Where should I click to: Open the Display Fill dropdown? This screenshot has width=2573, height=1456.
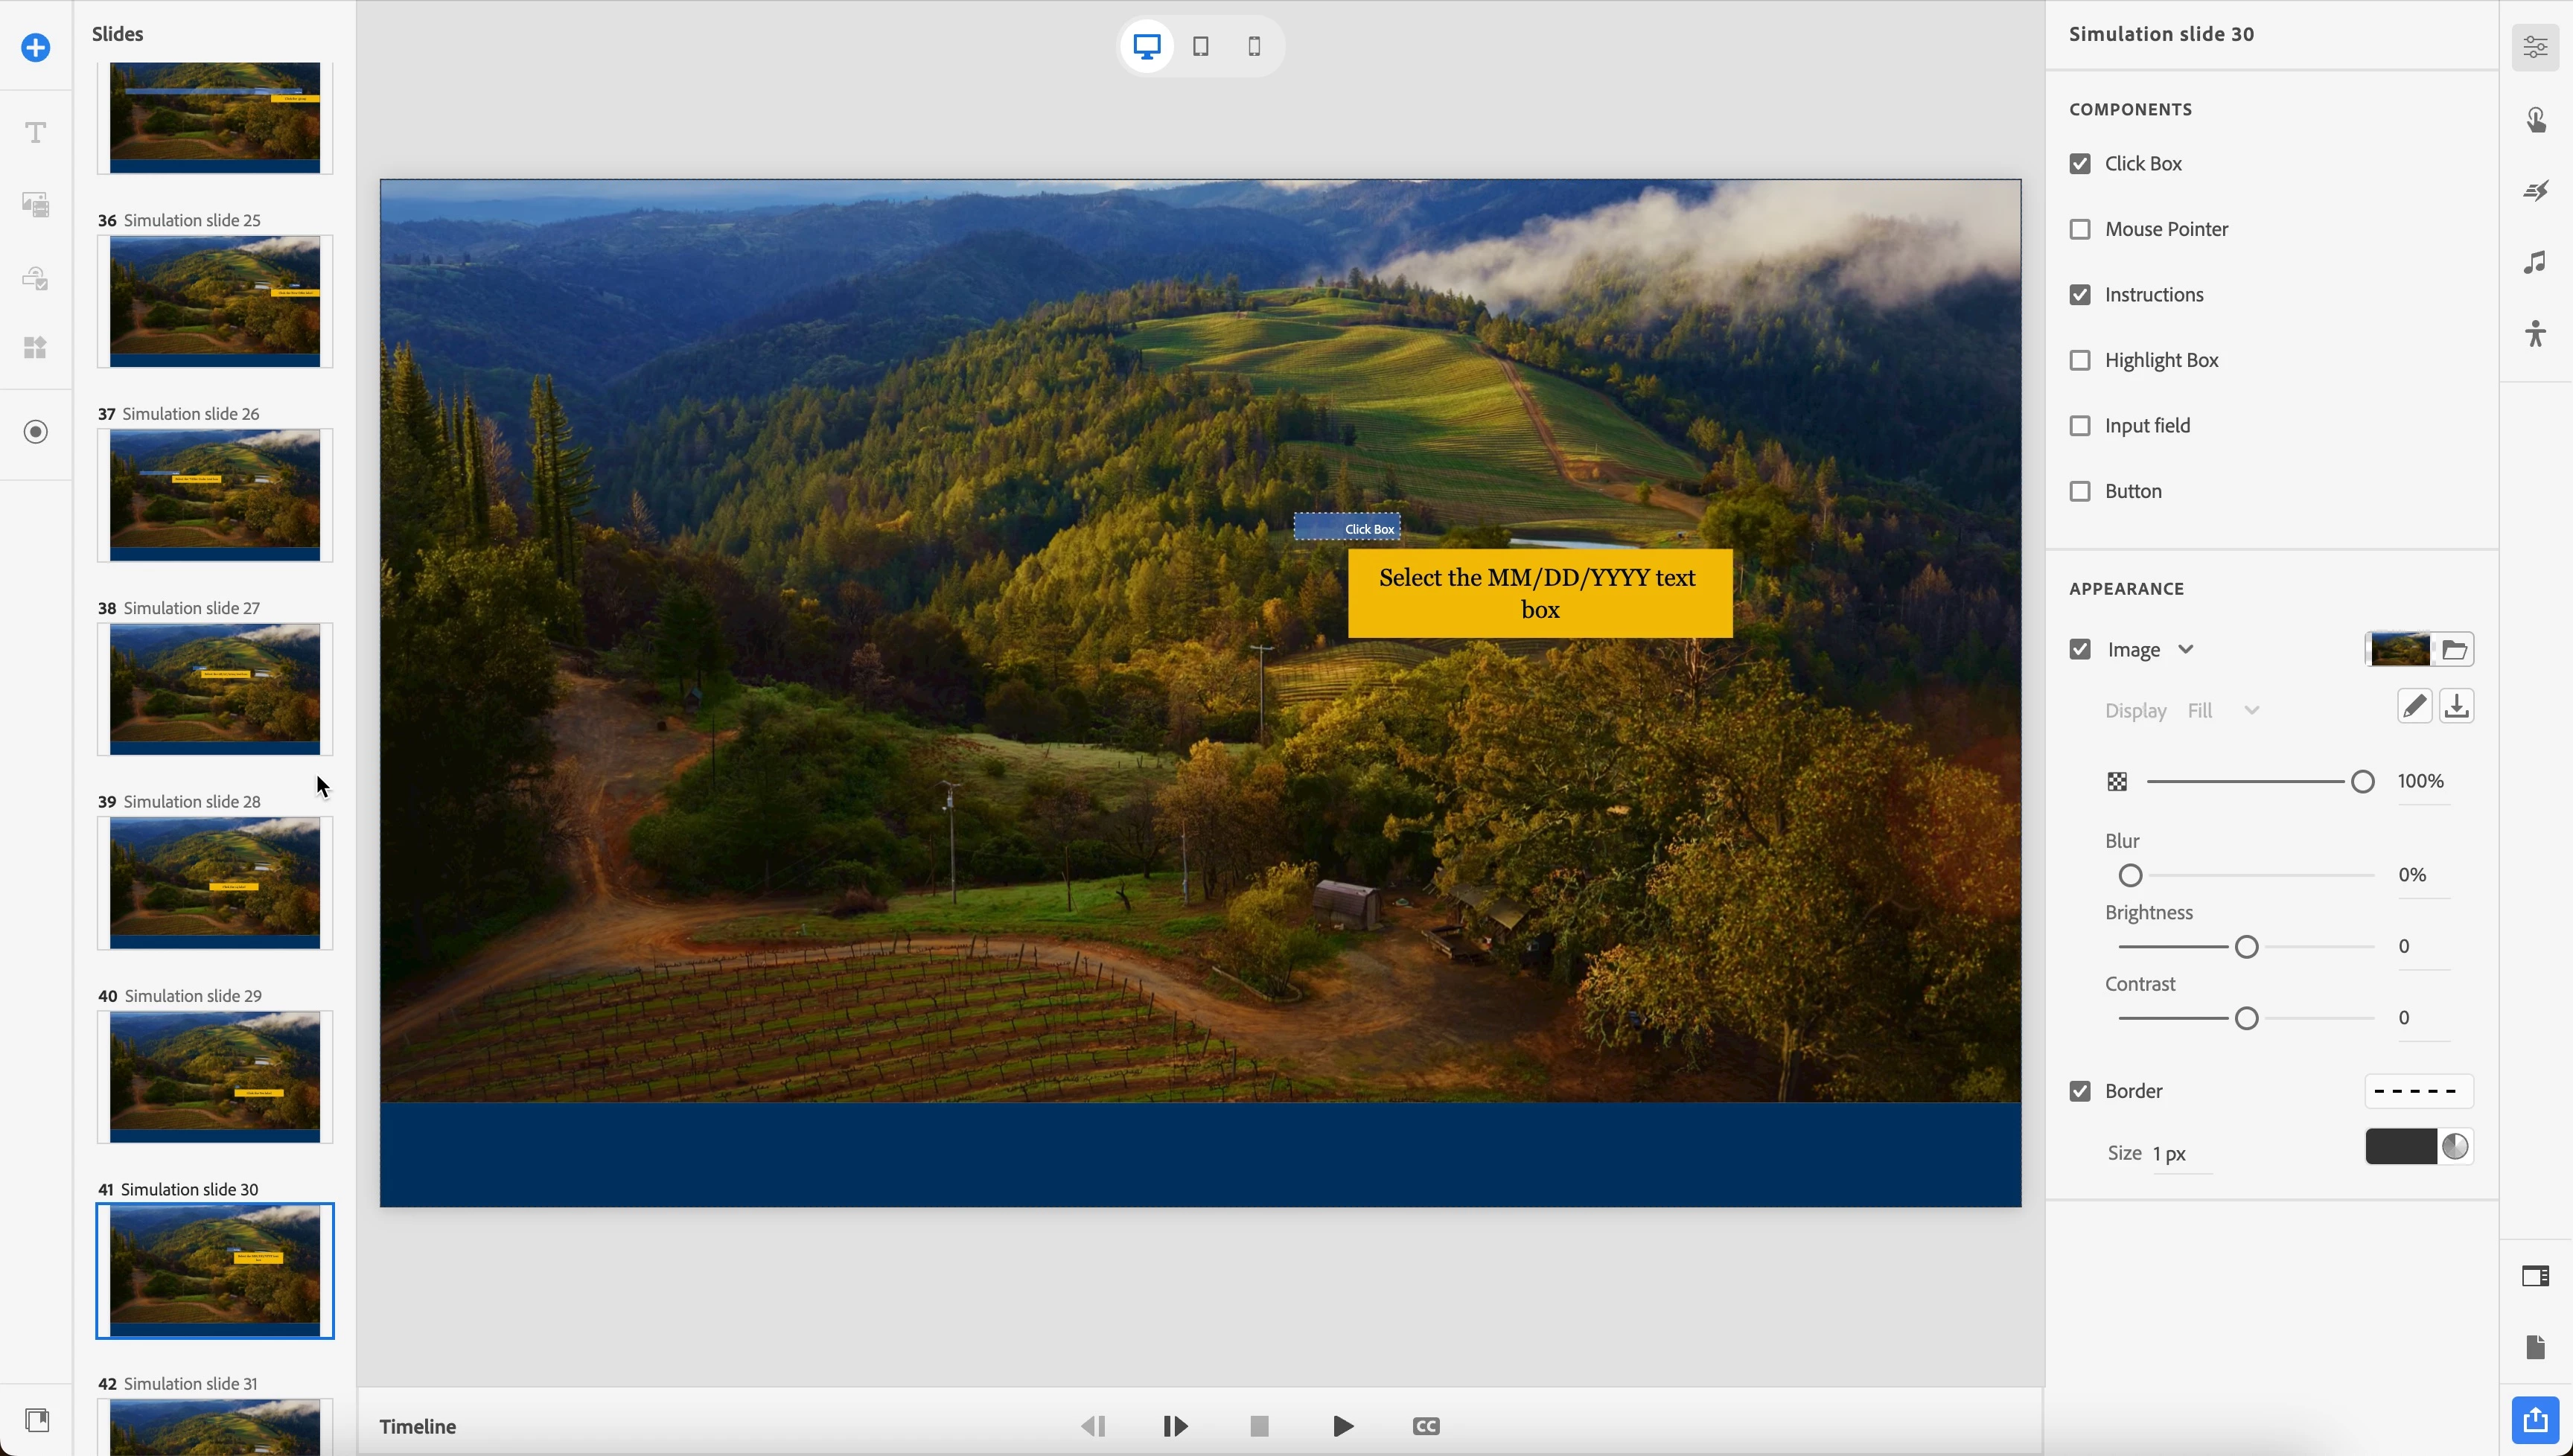click(2222, 711)
